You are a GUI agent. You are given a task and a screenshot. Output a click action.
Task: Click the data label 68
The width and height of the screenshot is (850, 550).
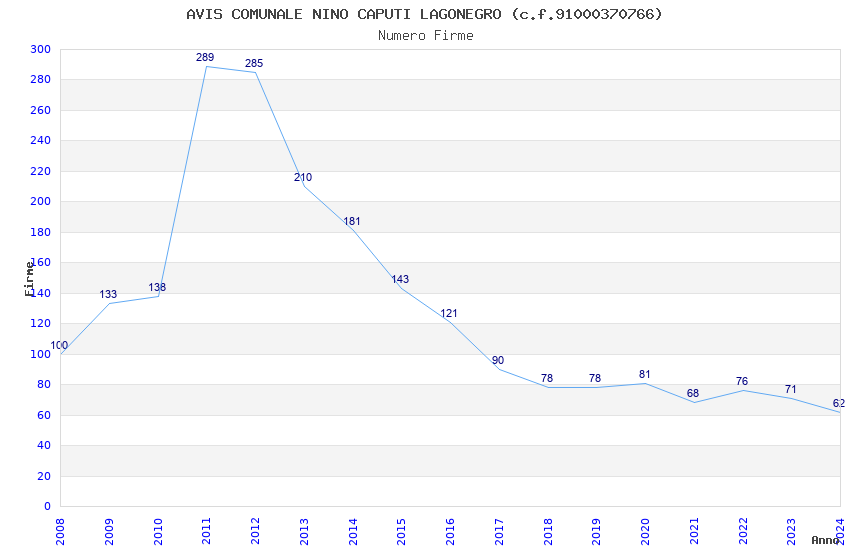pos(693,393)
